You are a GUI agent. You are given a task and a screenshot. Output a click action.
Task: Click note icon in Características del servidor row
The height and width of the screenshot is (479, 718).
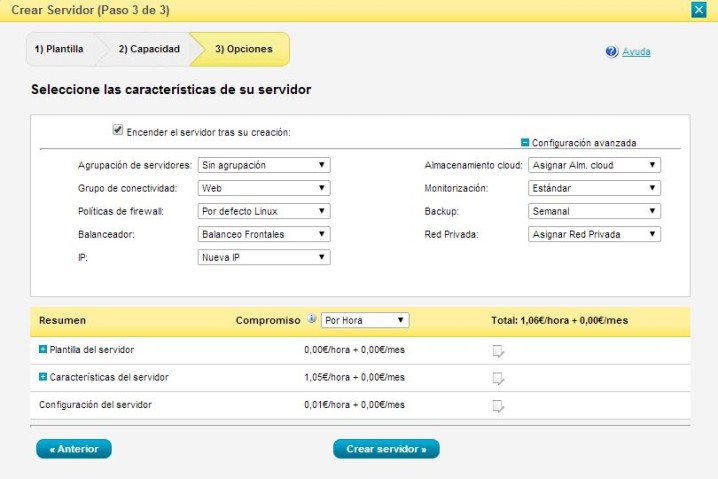pos(498,378)
